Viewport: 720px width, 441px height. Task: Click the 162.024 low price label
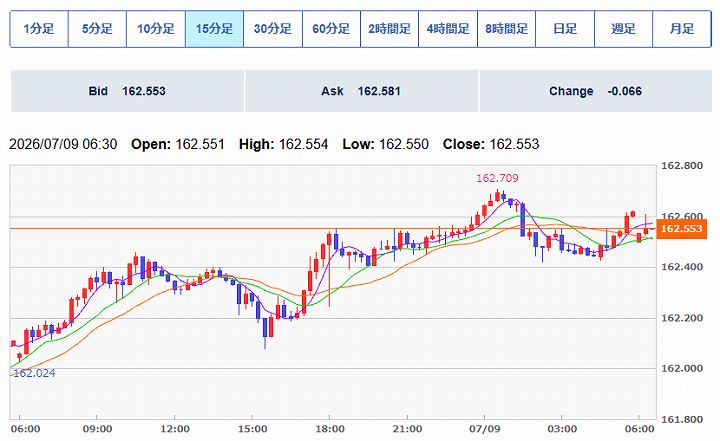coord(34,373)
